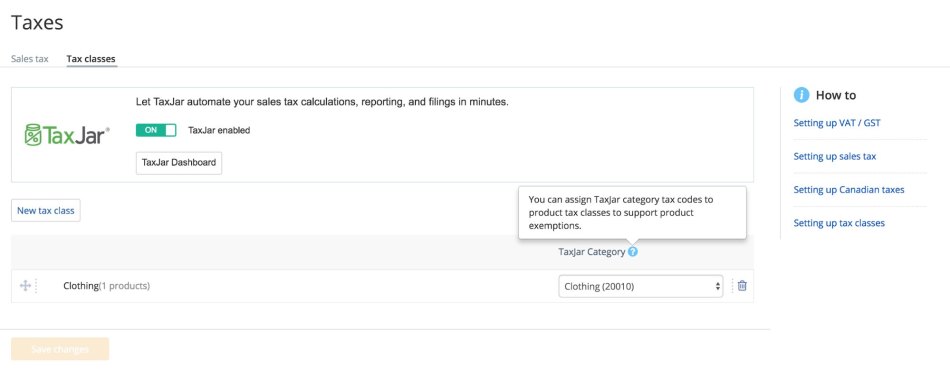Click the dotted grip next to trash icon

[732, 286]
